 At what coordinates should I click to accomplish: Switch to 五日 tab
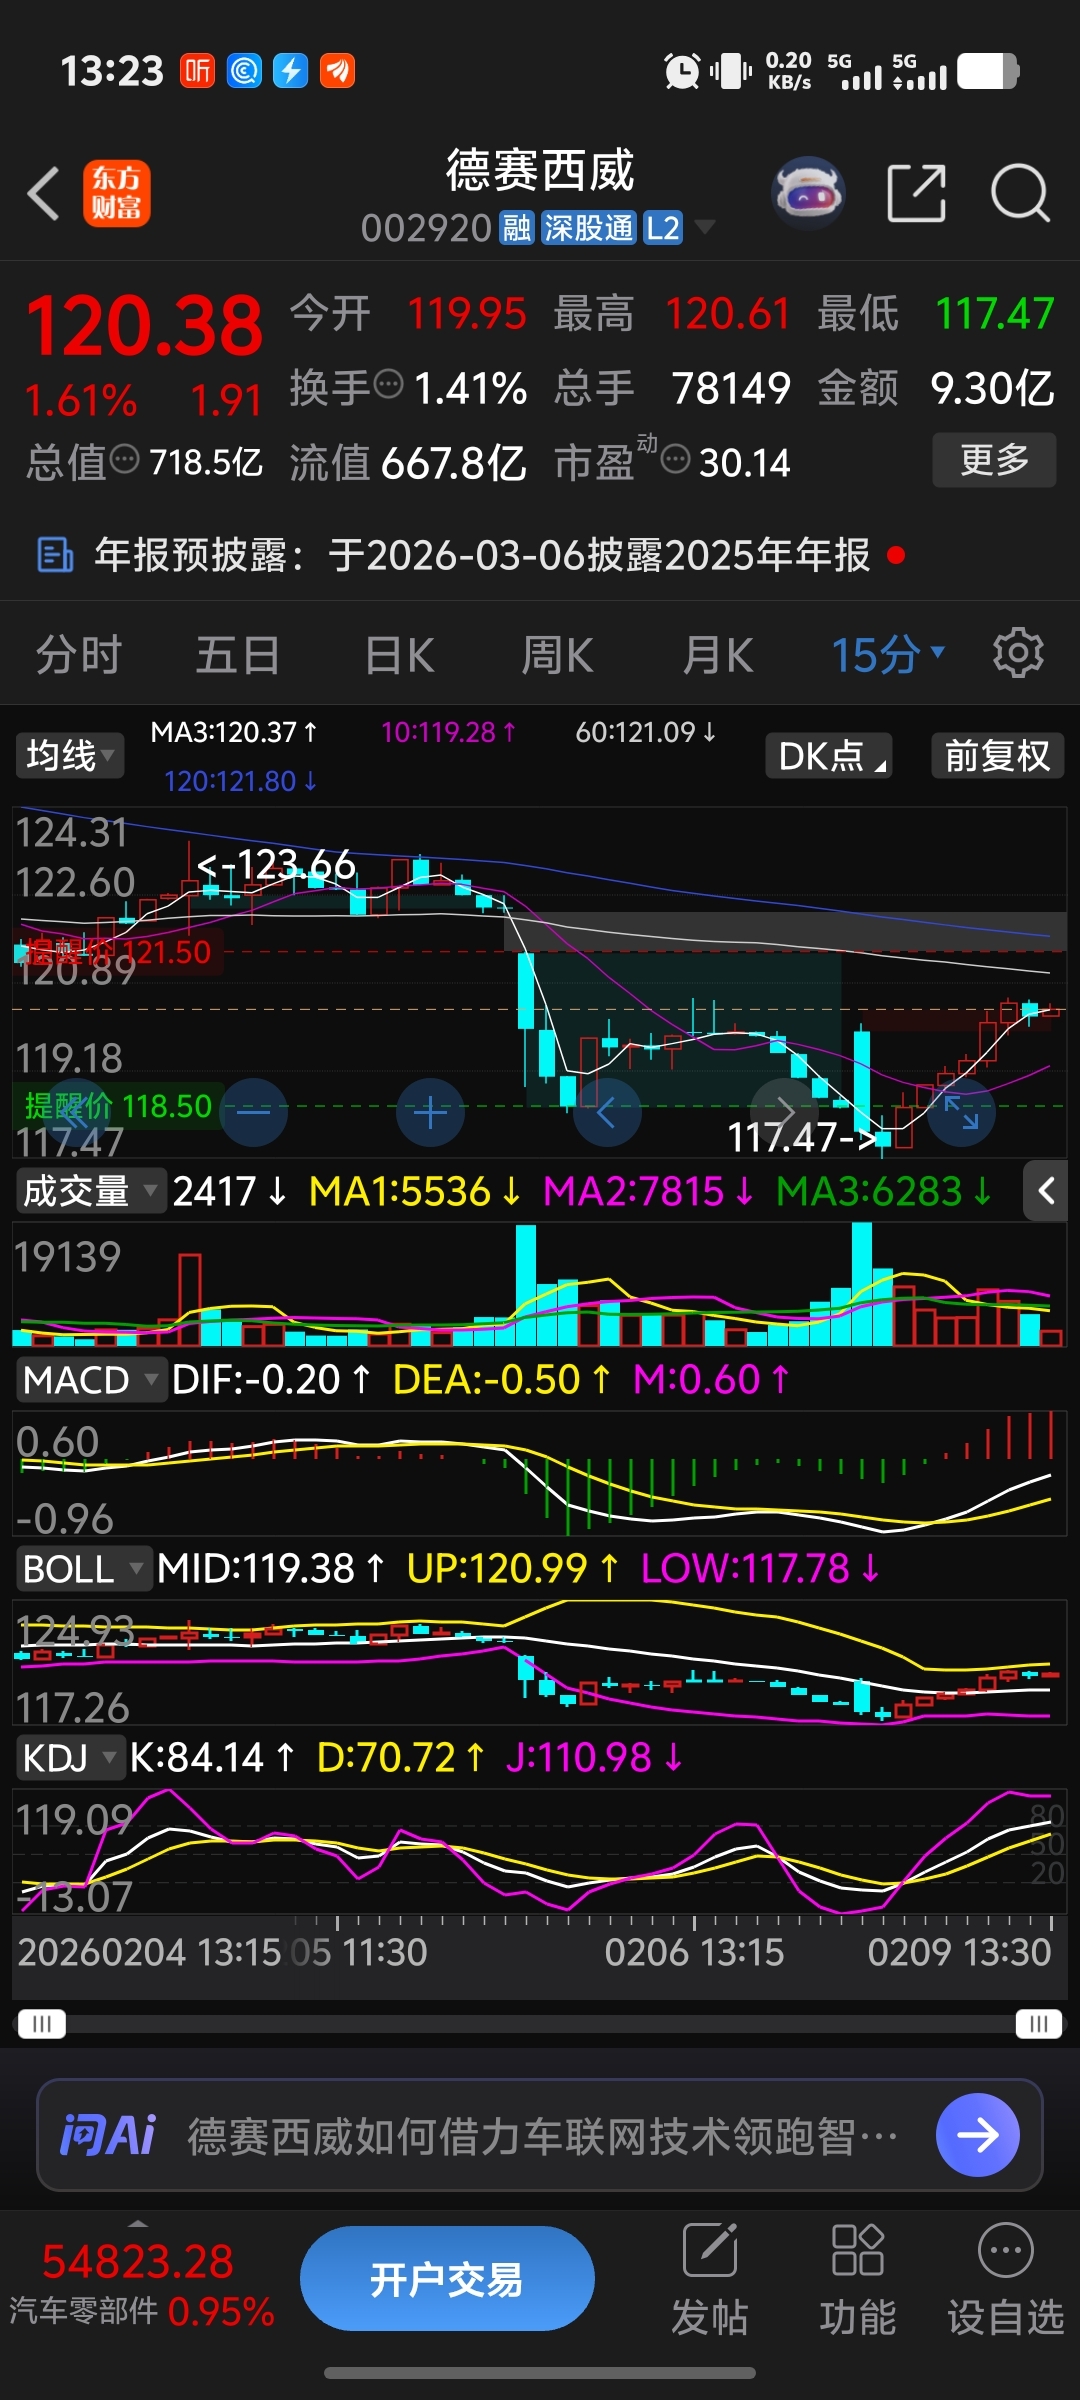click(237, 655)
